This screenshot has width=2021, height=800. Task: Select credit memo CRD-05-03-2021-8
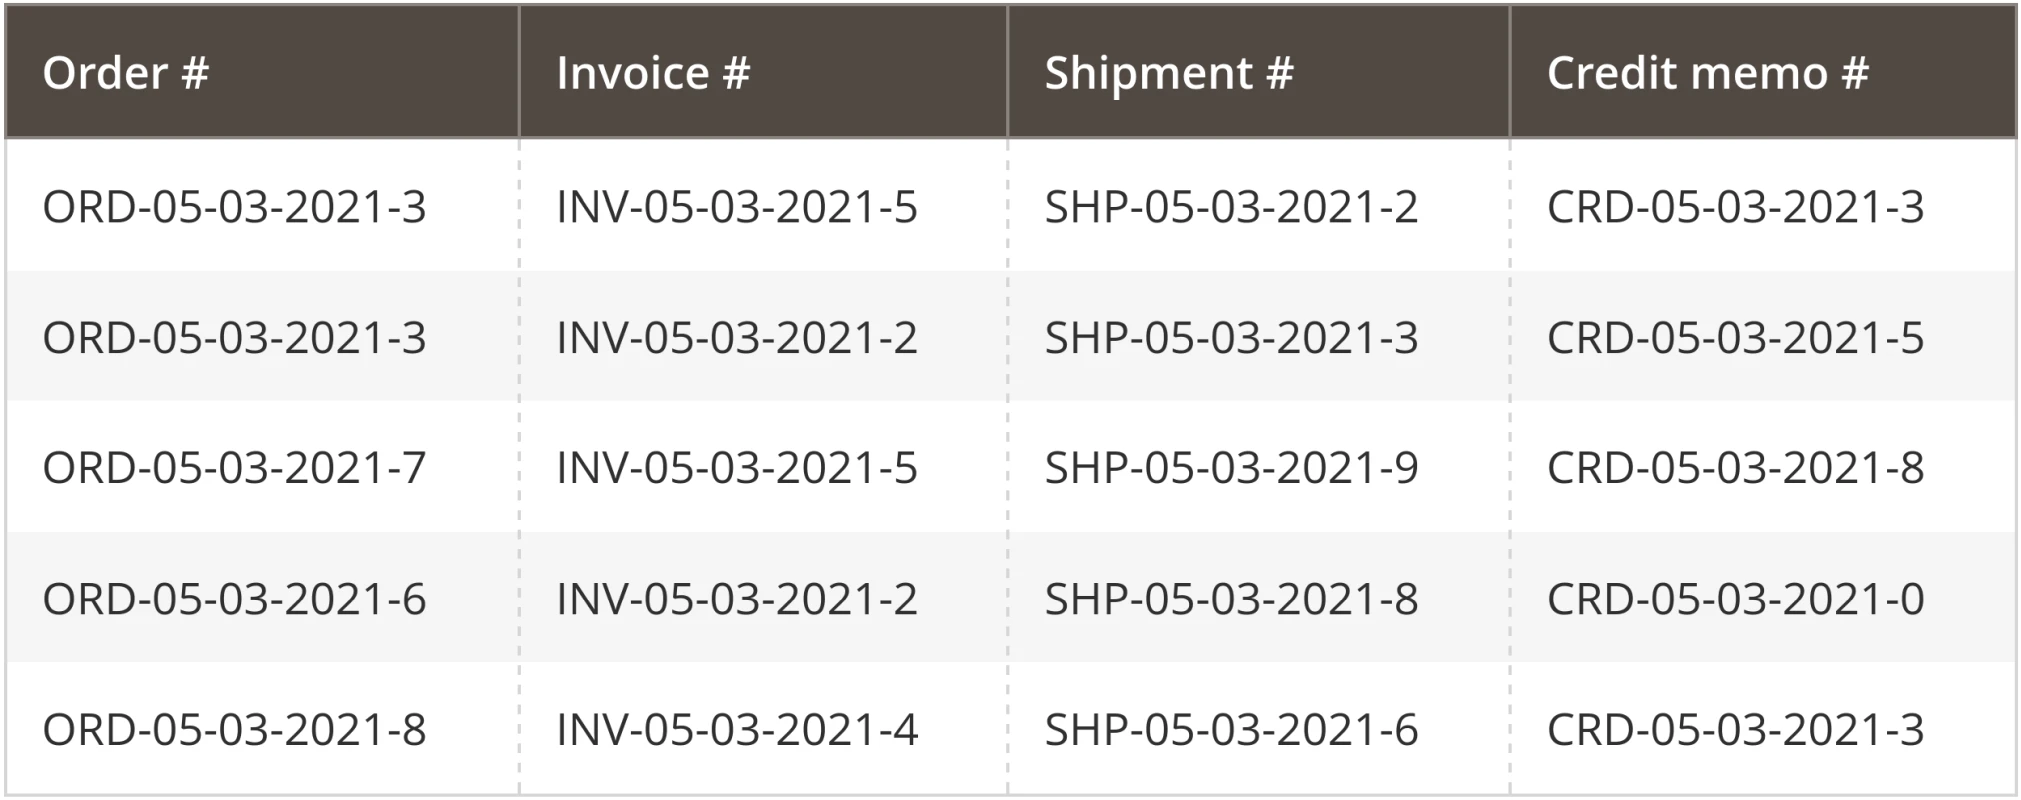tap(1734, 468)
